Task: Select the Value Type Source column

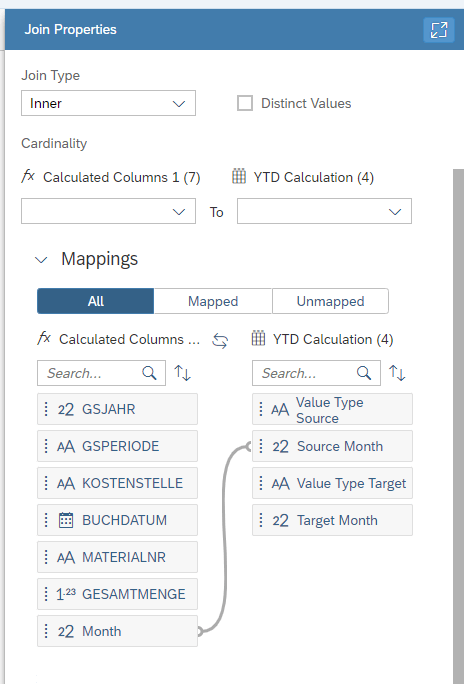Action: [x=332, y=409]
